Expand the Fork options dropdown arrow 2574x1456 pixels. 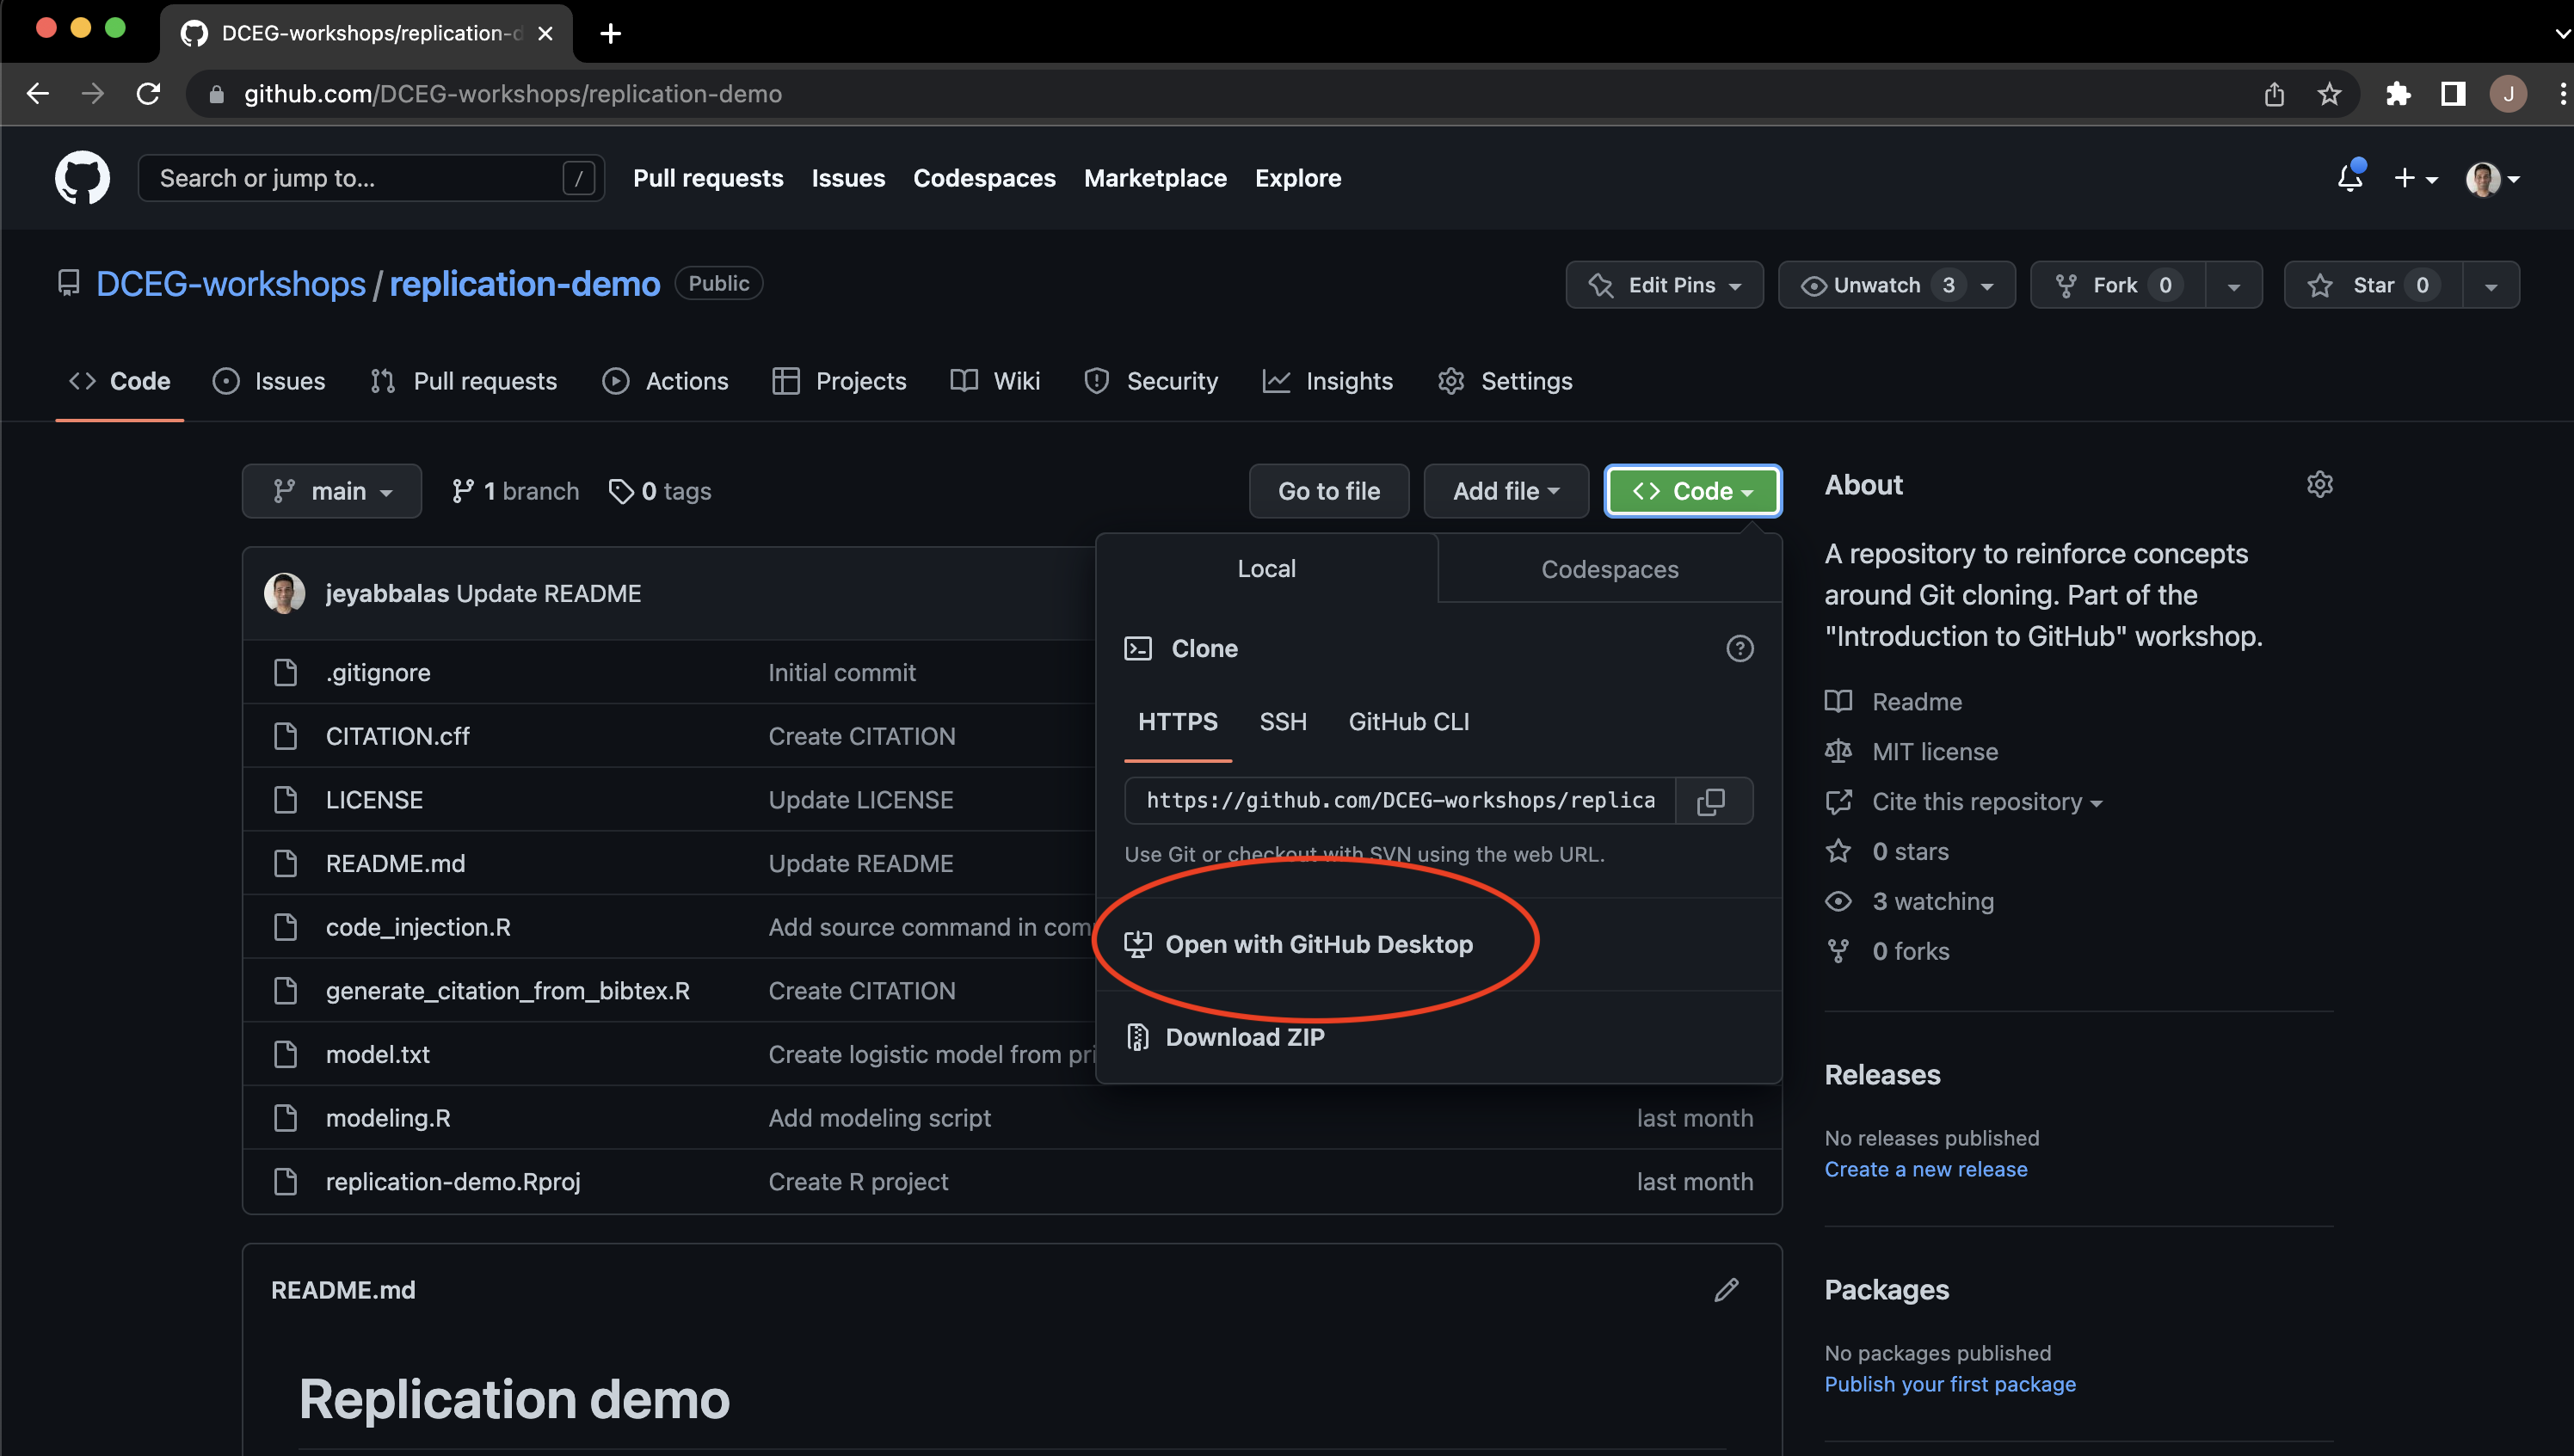(x=2233, y=285)
